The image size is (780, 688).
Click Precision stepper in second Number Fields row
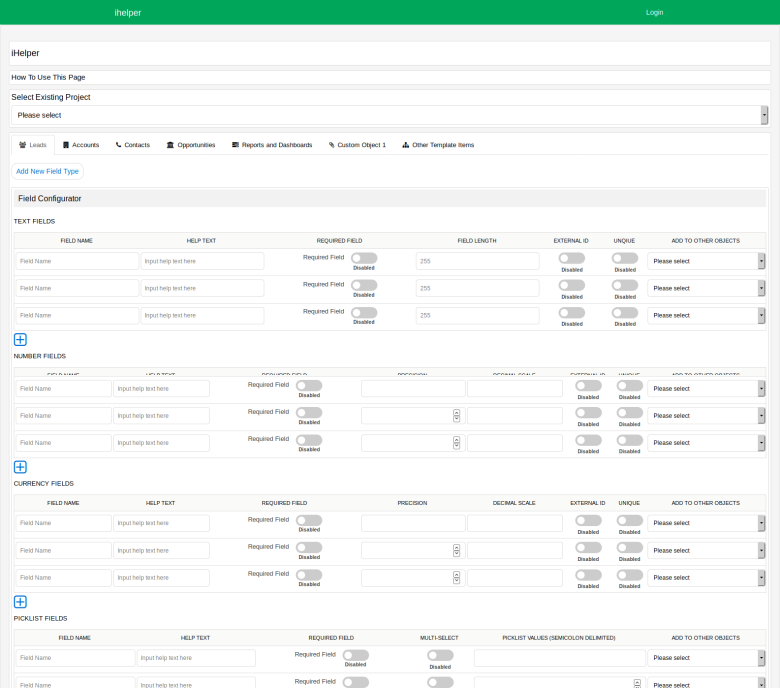(x=456, y=415)
